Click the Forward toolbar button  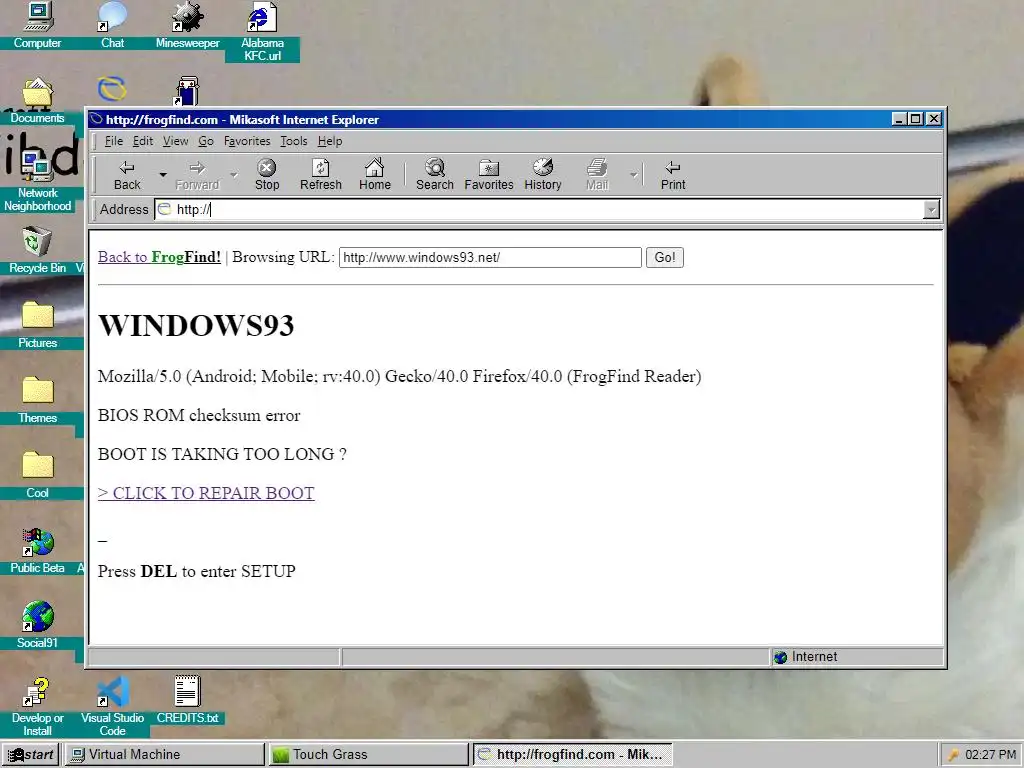click(197, 175)
